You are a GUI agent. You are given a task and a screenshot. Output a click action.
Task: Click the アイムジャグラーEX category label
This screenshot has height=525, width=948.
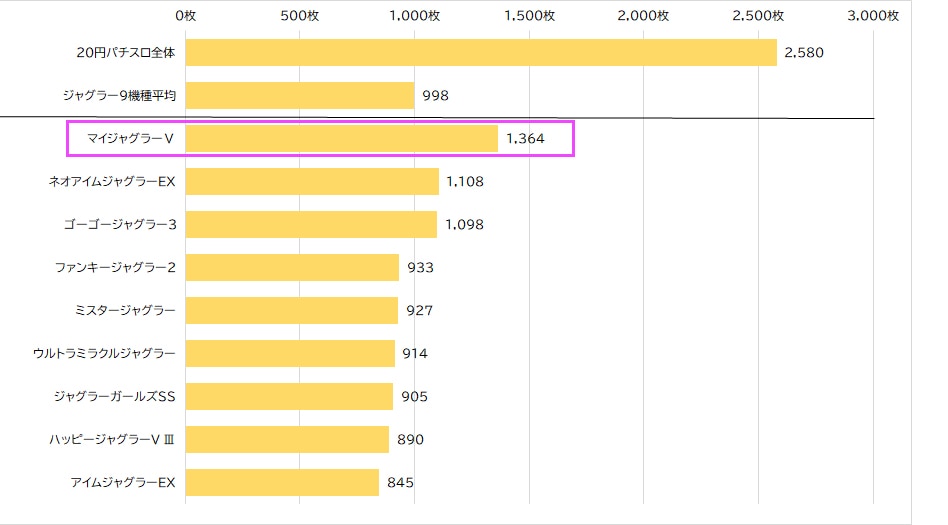123,483
